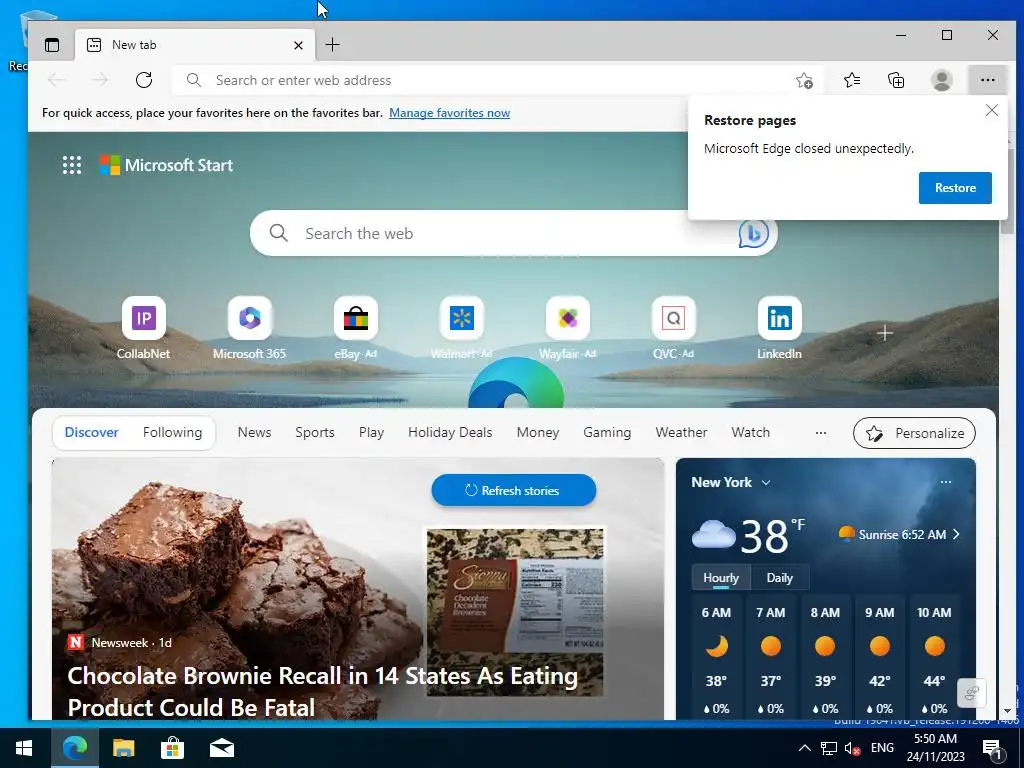Click Manage favorites now link

449,113
